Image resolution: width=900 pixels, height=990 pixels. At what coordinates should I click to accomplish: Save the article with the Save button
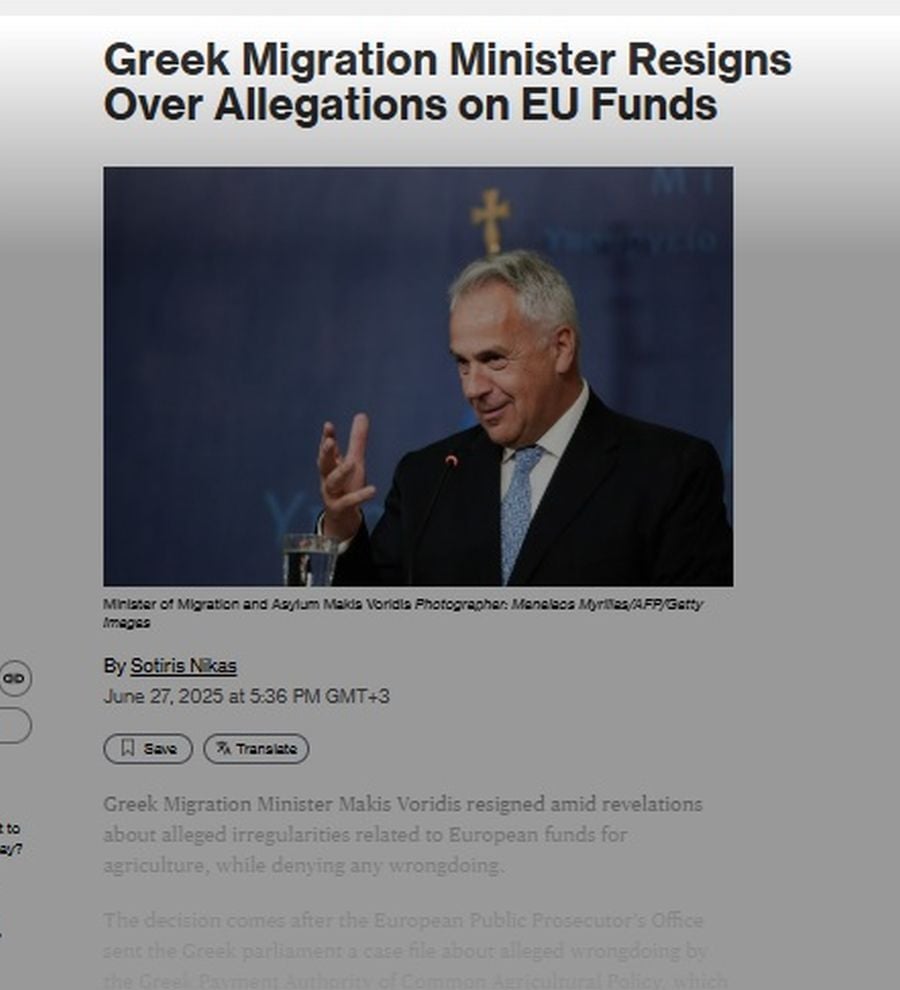[148, 749]
